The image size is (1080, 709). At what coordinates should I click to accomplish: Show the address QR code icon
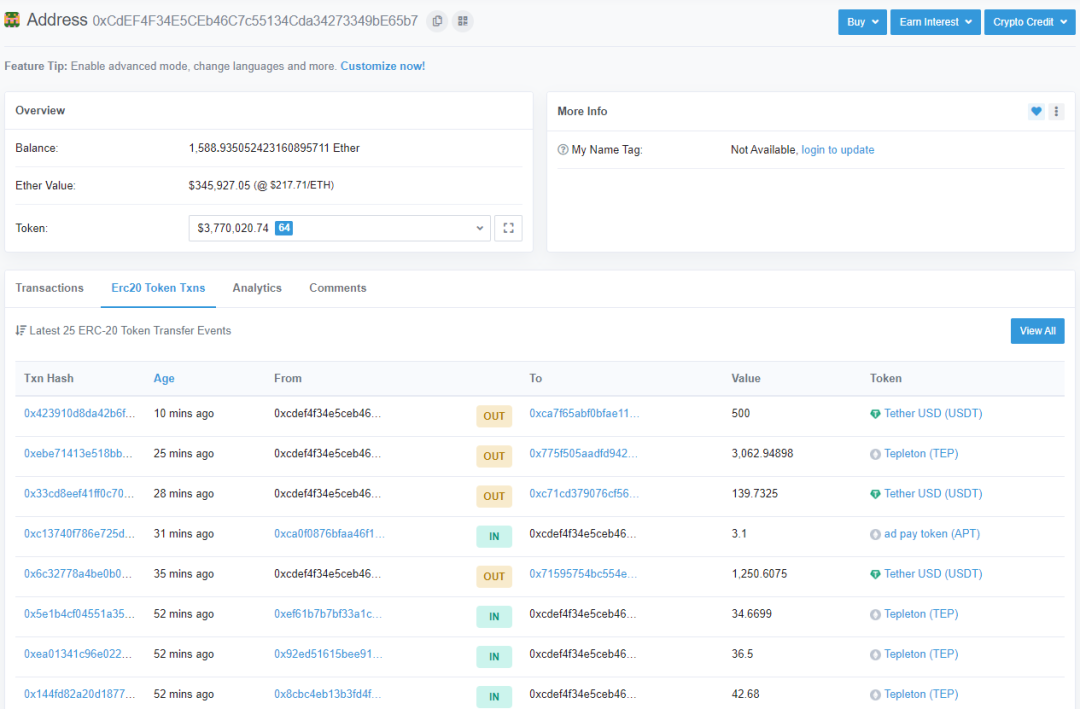tap(463, 21)
